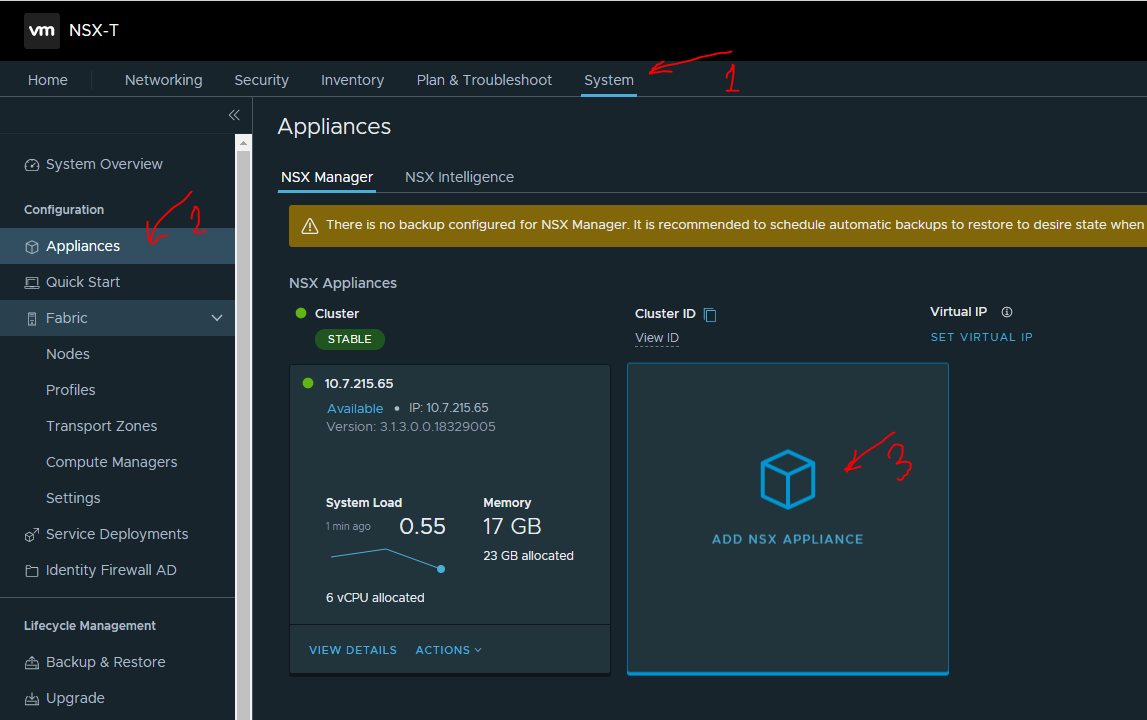The height and width of the screenshot is (720, 1147).
Task: Click the Available status link
Action: tap(355, 408)
